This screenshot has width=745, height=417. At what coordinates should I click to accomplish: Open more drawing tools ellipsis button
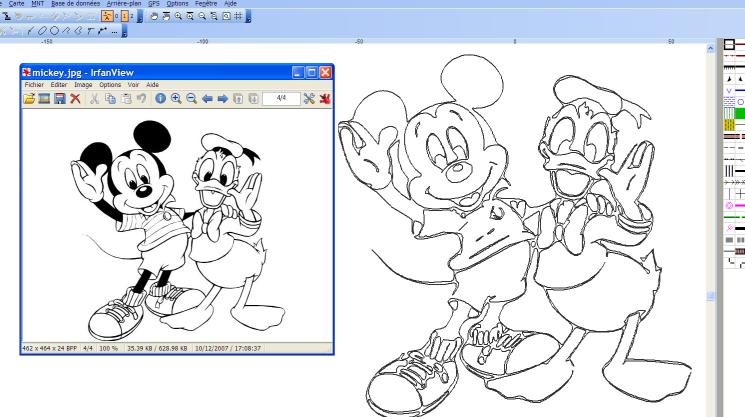(x=114, y=32)
